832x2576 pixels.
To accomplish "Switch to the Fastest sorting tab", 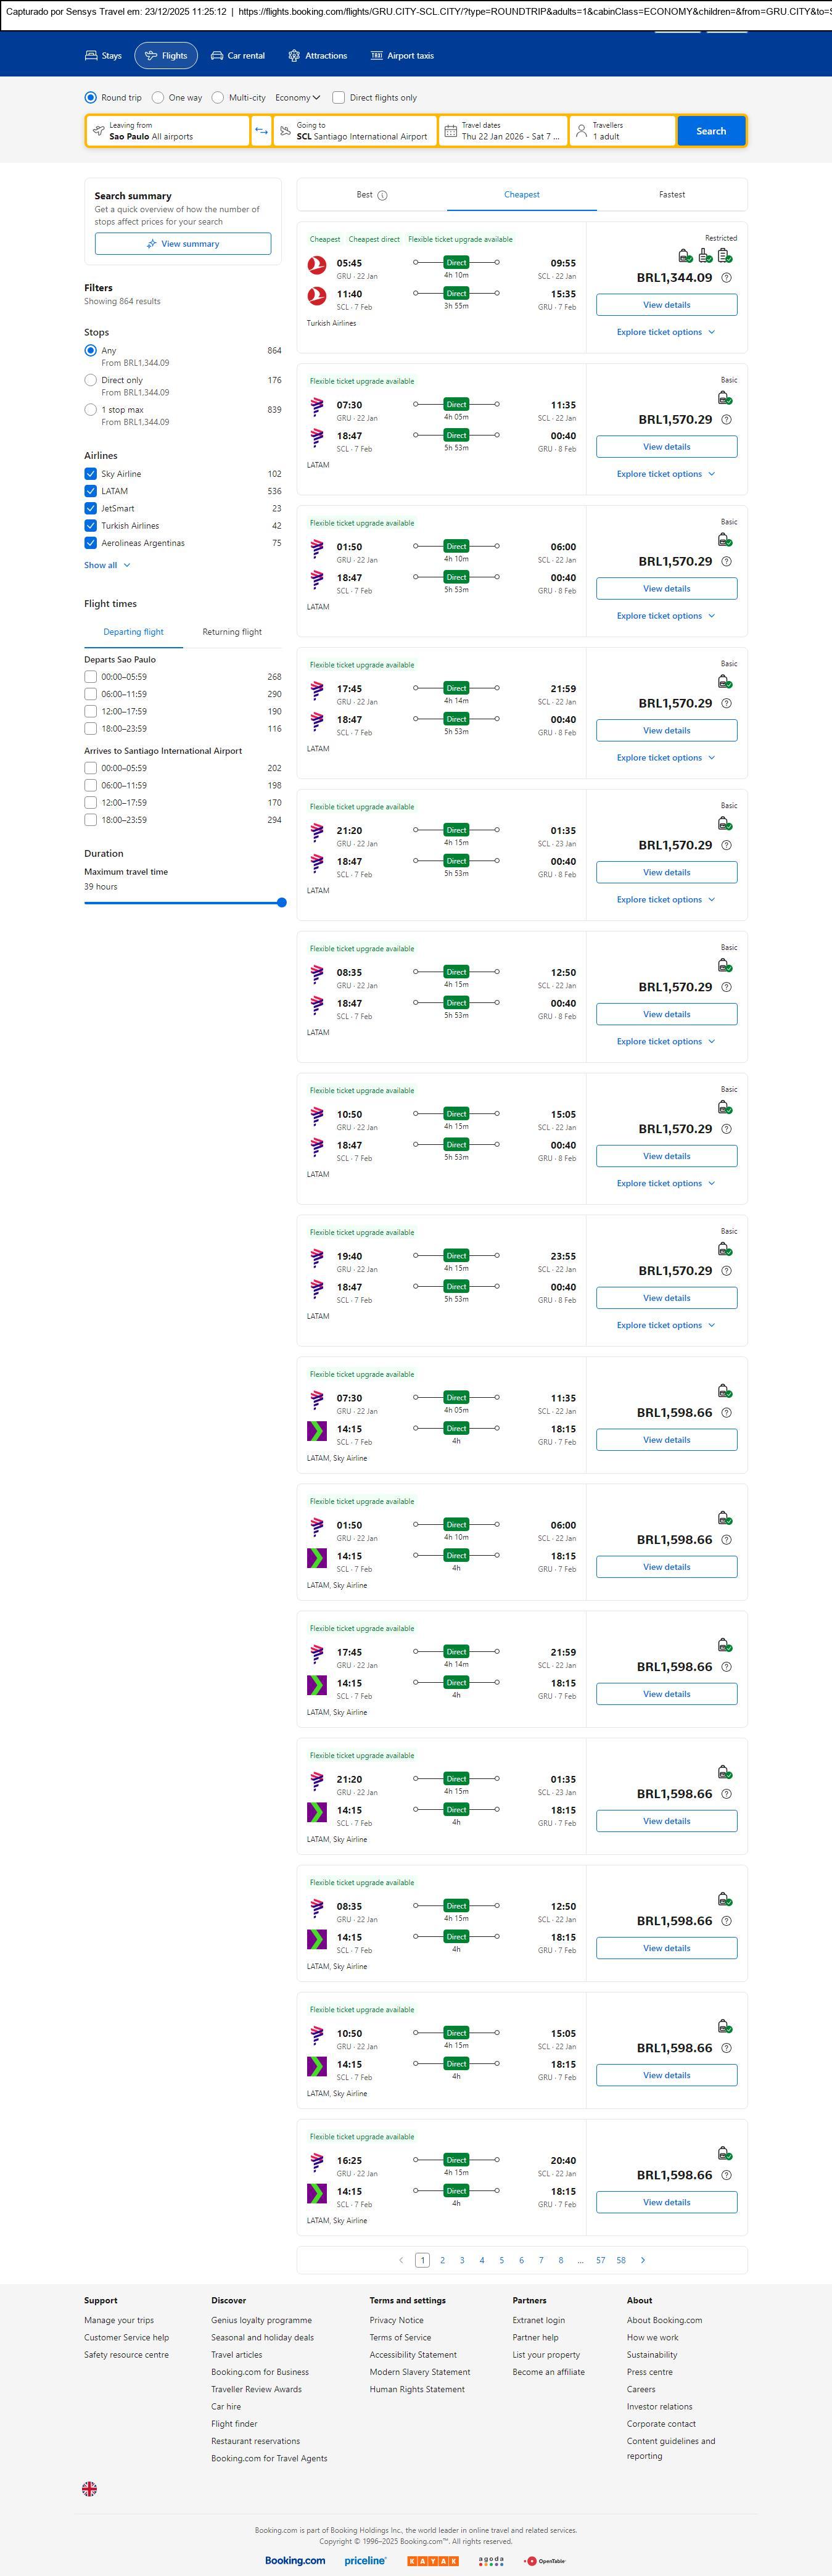I will 672,195.
